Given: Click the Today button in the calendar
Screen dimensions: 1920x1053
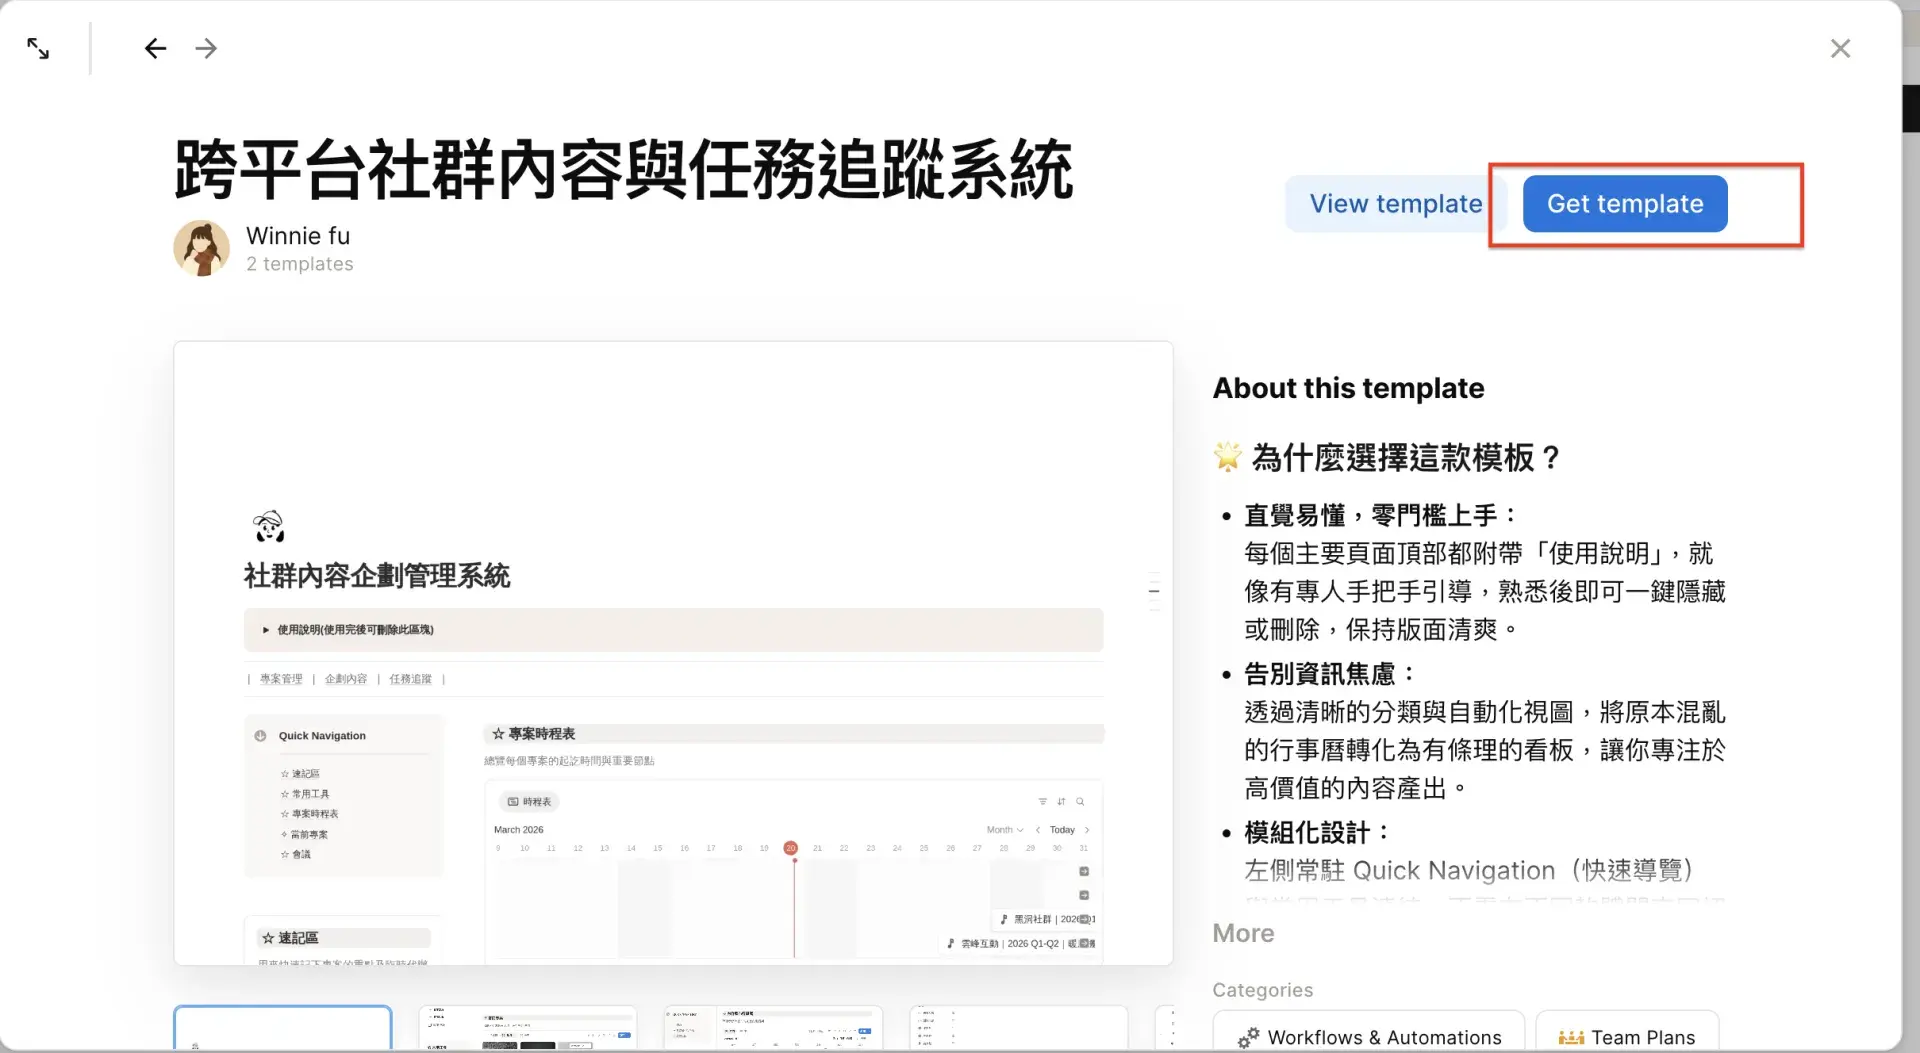Looking at the screenshot, I should 1062,830.
